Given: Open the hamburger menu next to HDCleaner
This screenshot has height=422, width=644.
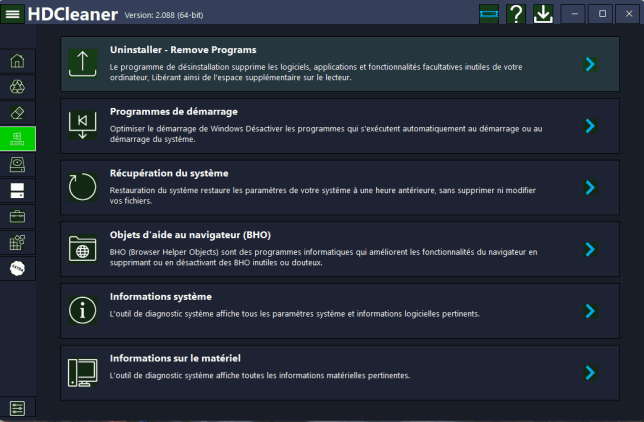Looking at the screenshot, I should click(15, 14).
